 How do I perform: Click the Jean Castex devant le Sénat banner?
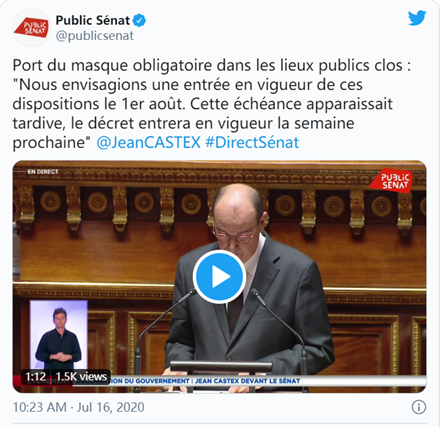[205, 381]
